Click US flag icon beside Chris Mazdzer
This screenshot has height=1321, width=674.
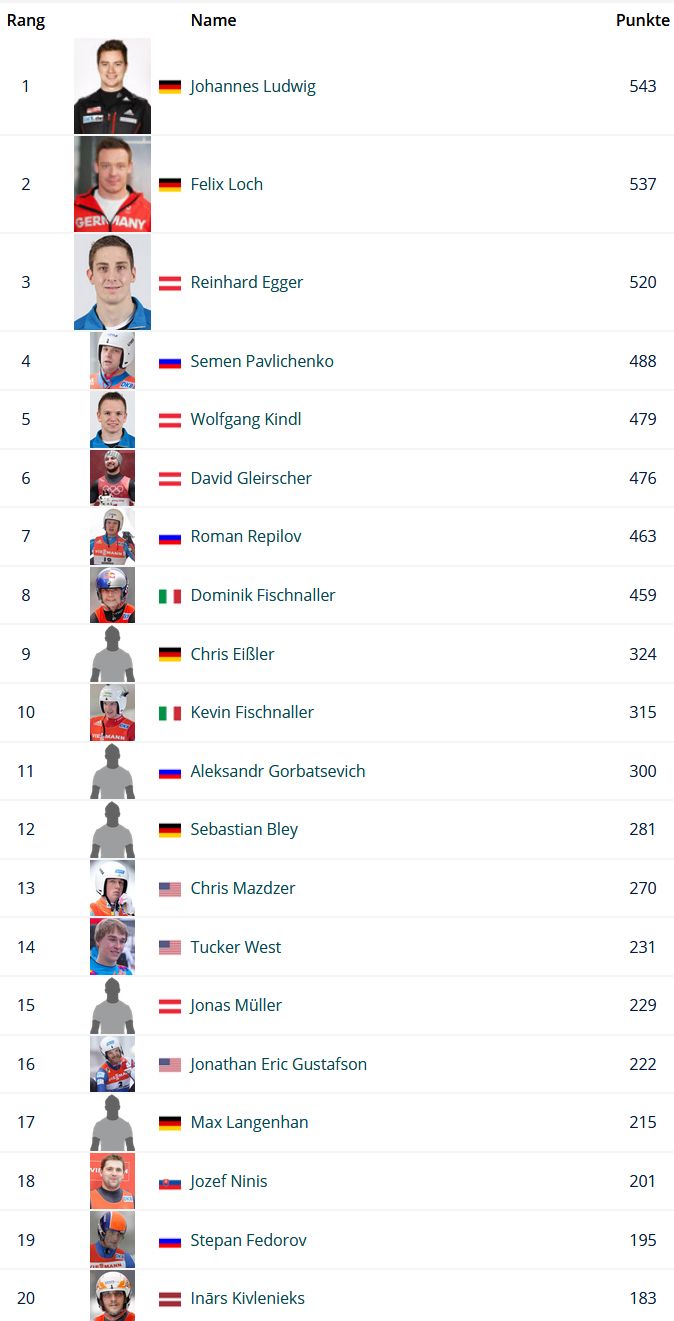(170, 889)
